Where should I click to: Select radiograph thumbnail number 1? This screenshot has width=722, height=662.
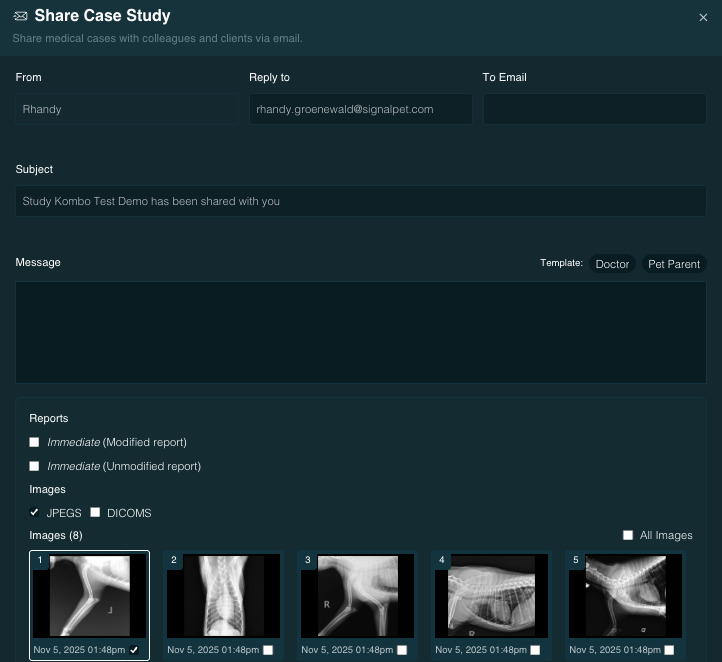tap(90, 596)
